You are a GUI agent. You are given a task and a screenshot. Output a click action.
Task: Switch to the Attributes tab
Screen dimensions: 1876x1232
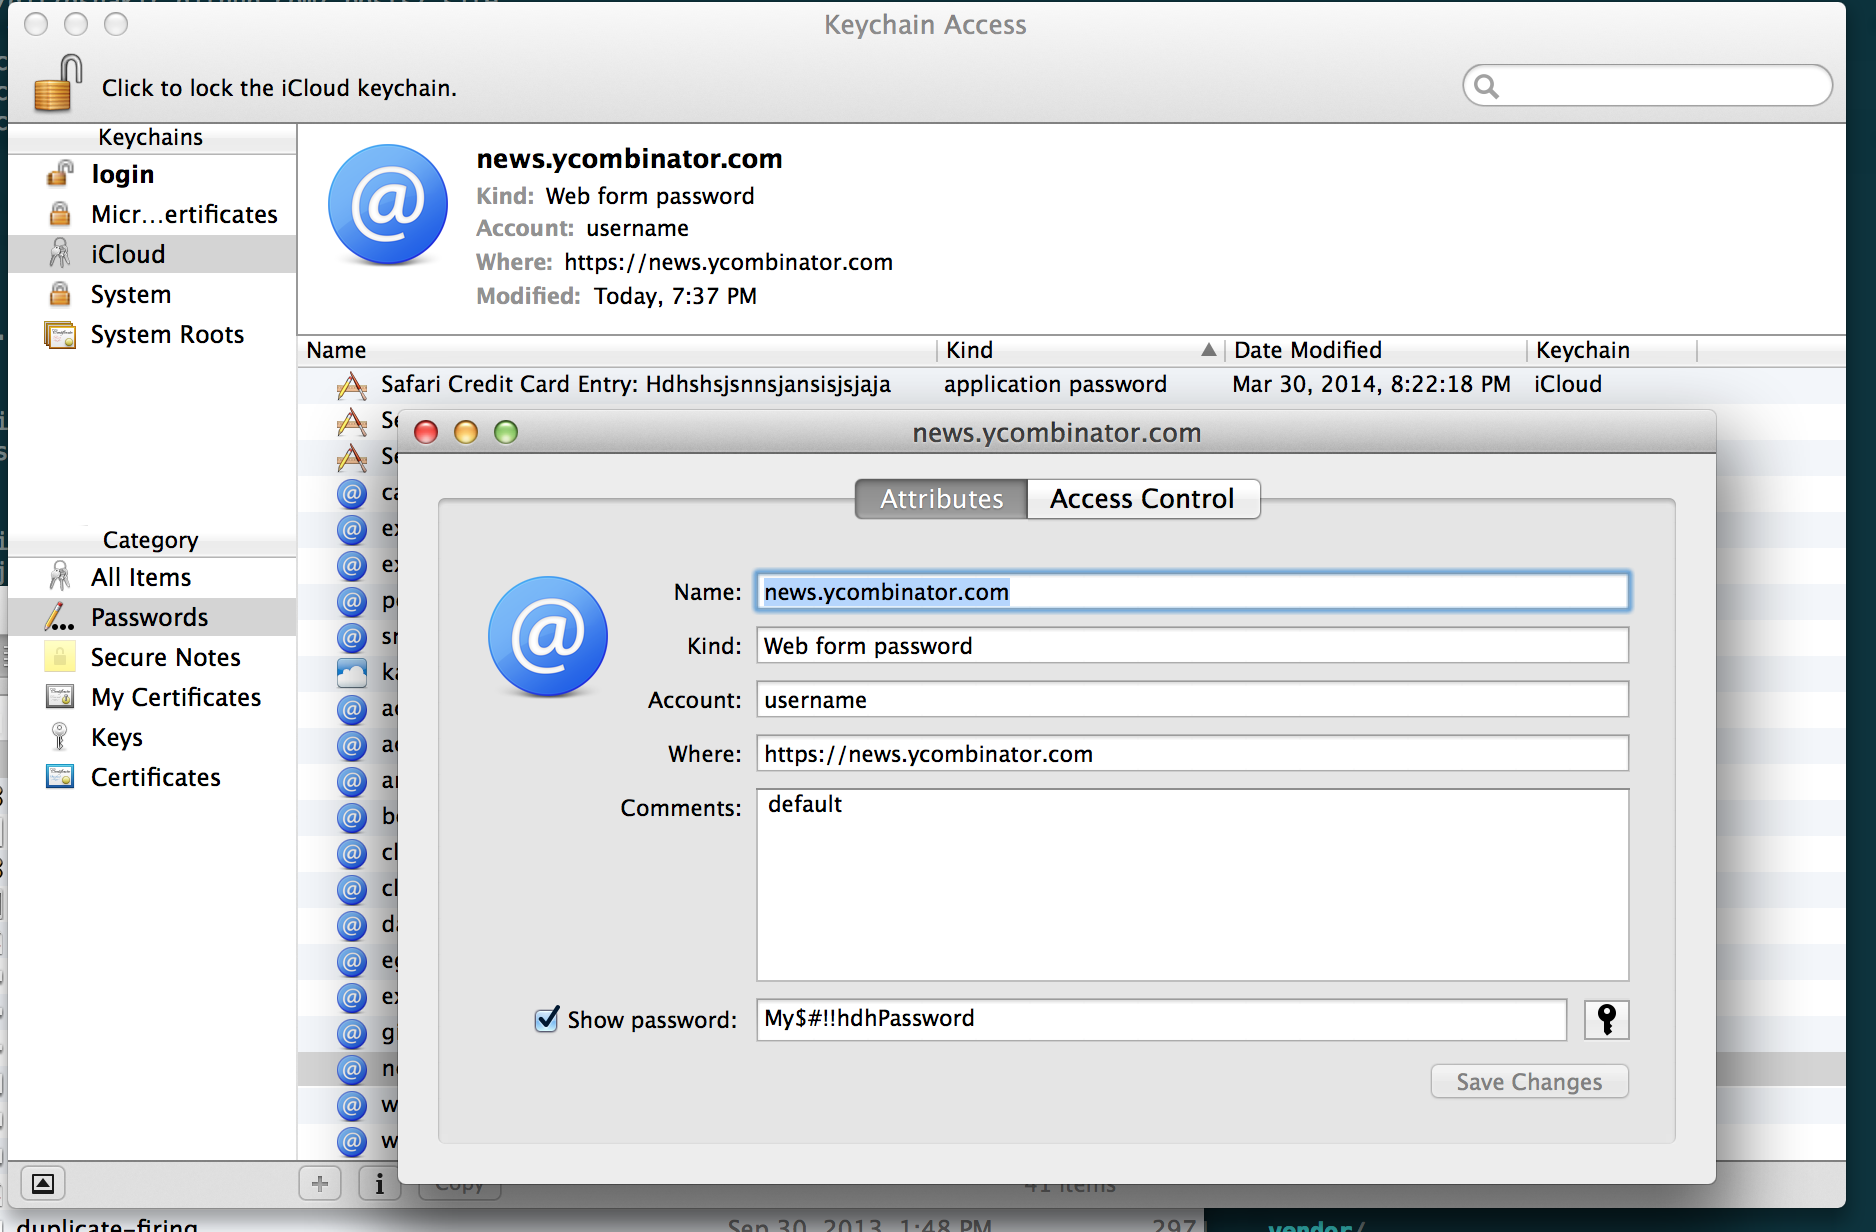coord(941,499)
